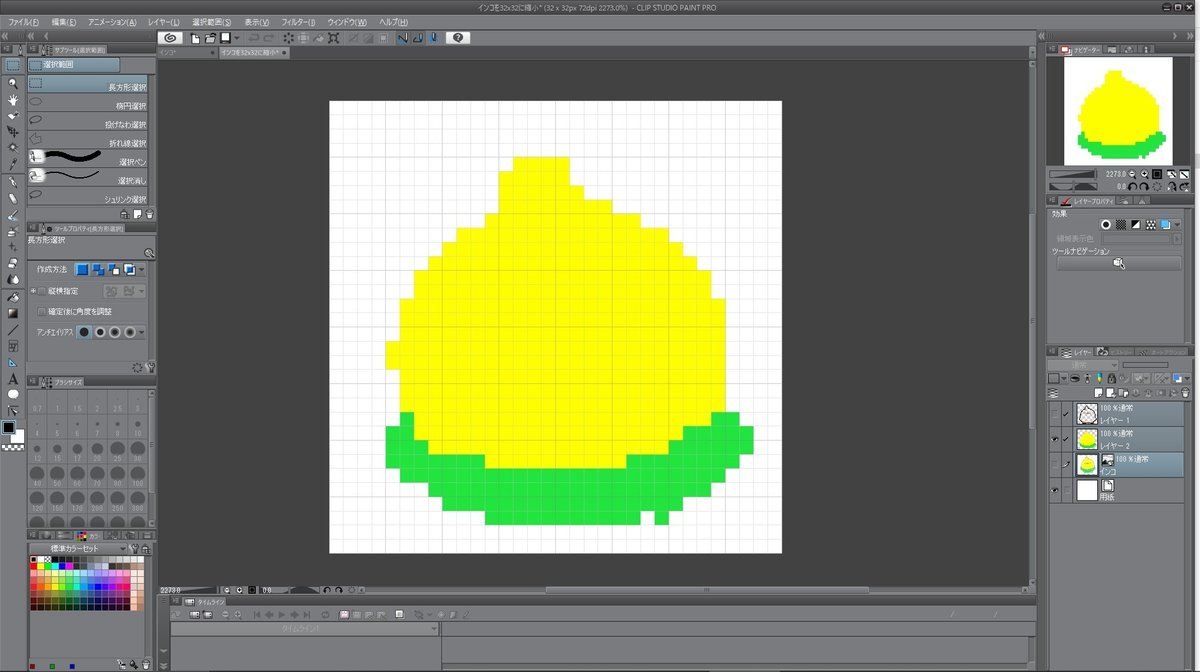1200x672 pixels.
Task: Open help via question mark icon
Action: [458, 38]
